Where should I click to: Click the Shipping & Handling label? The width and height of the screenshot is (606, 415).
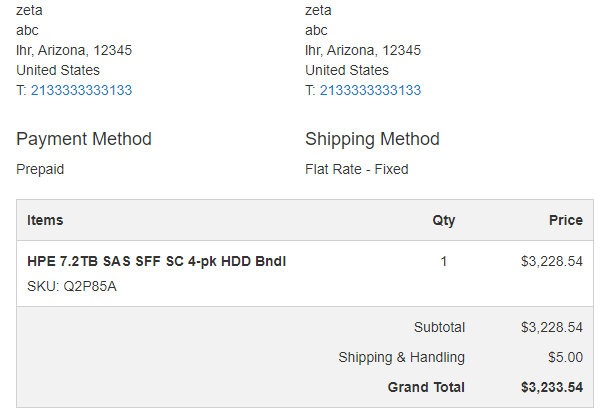coord(401,357)
